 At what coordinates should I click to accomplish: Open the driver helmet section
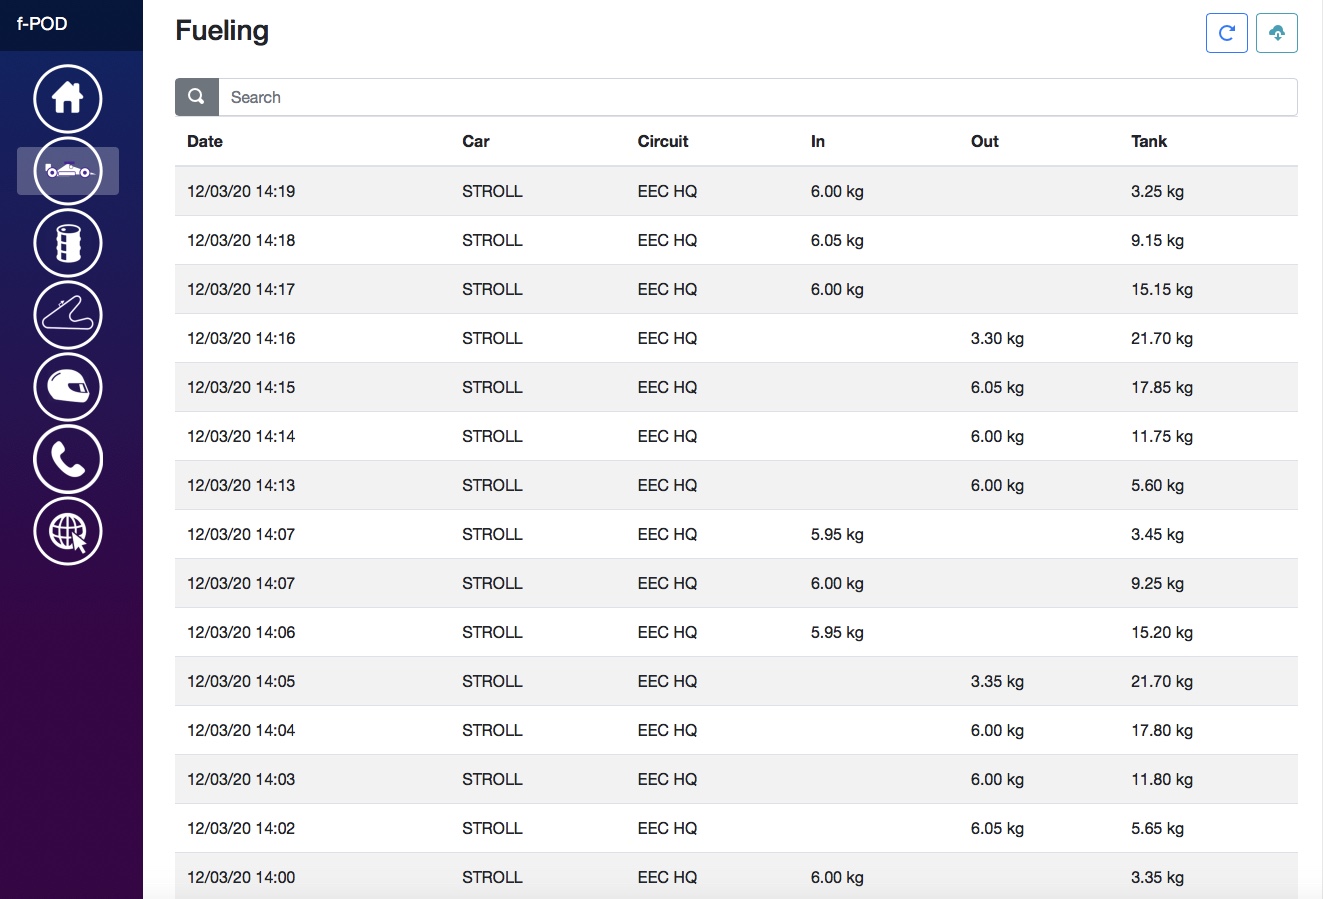[68, 387]
